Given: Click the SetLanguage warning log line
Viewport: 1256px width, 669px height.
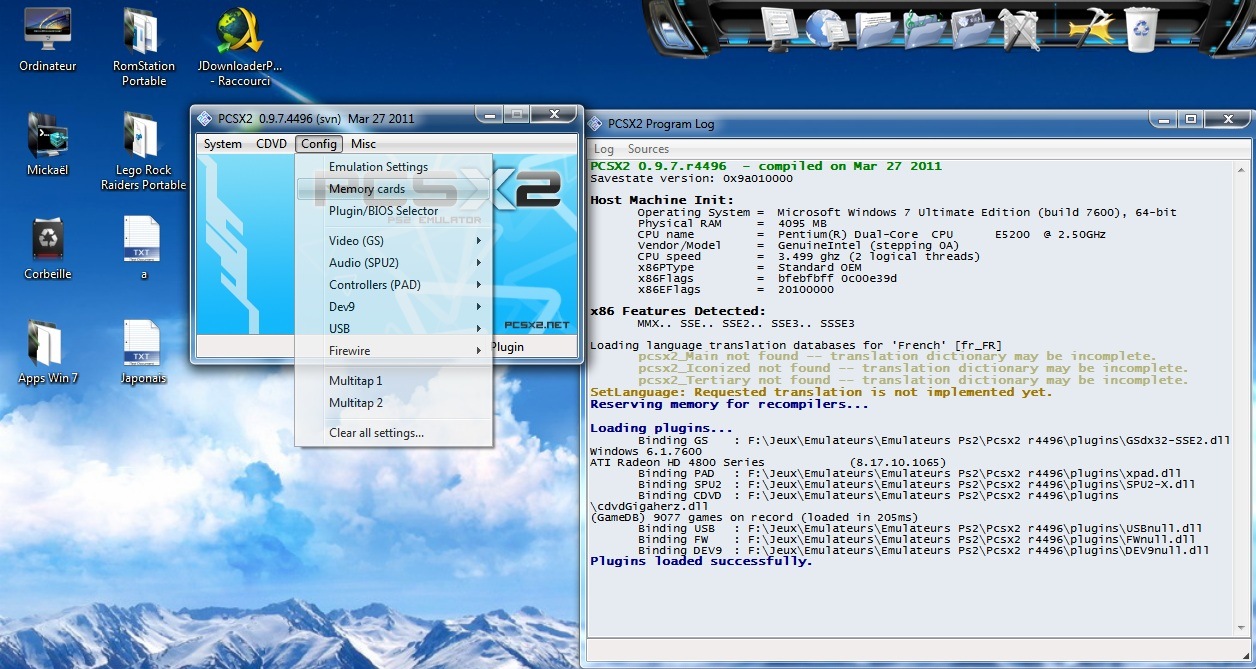Looking at the screenshot, I should (821, 392).
